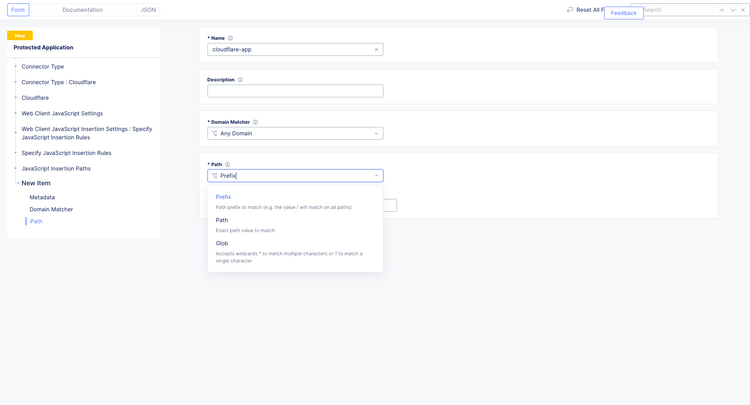Click the Feedback button

pos(624,13)
